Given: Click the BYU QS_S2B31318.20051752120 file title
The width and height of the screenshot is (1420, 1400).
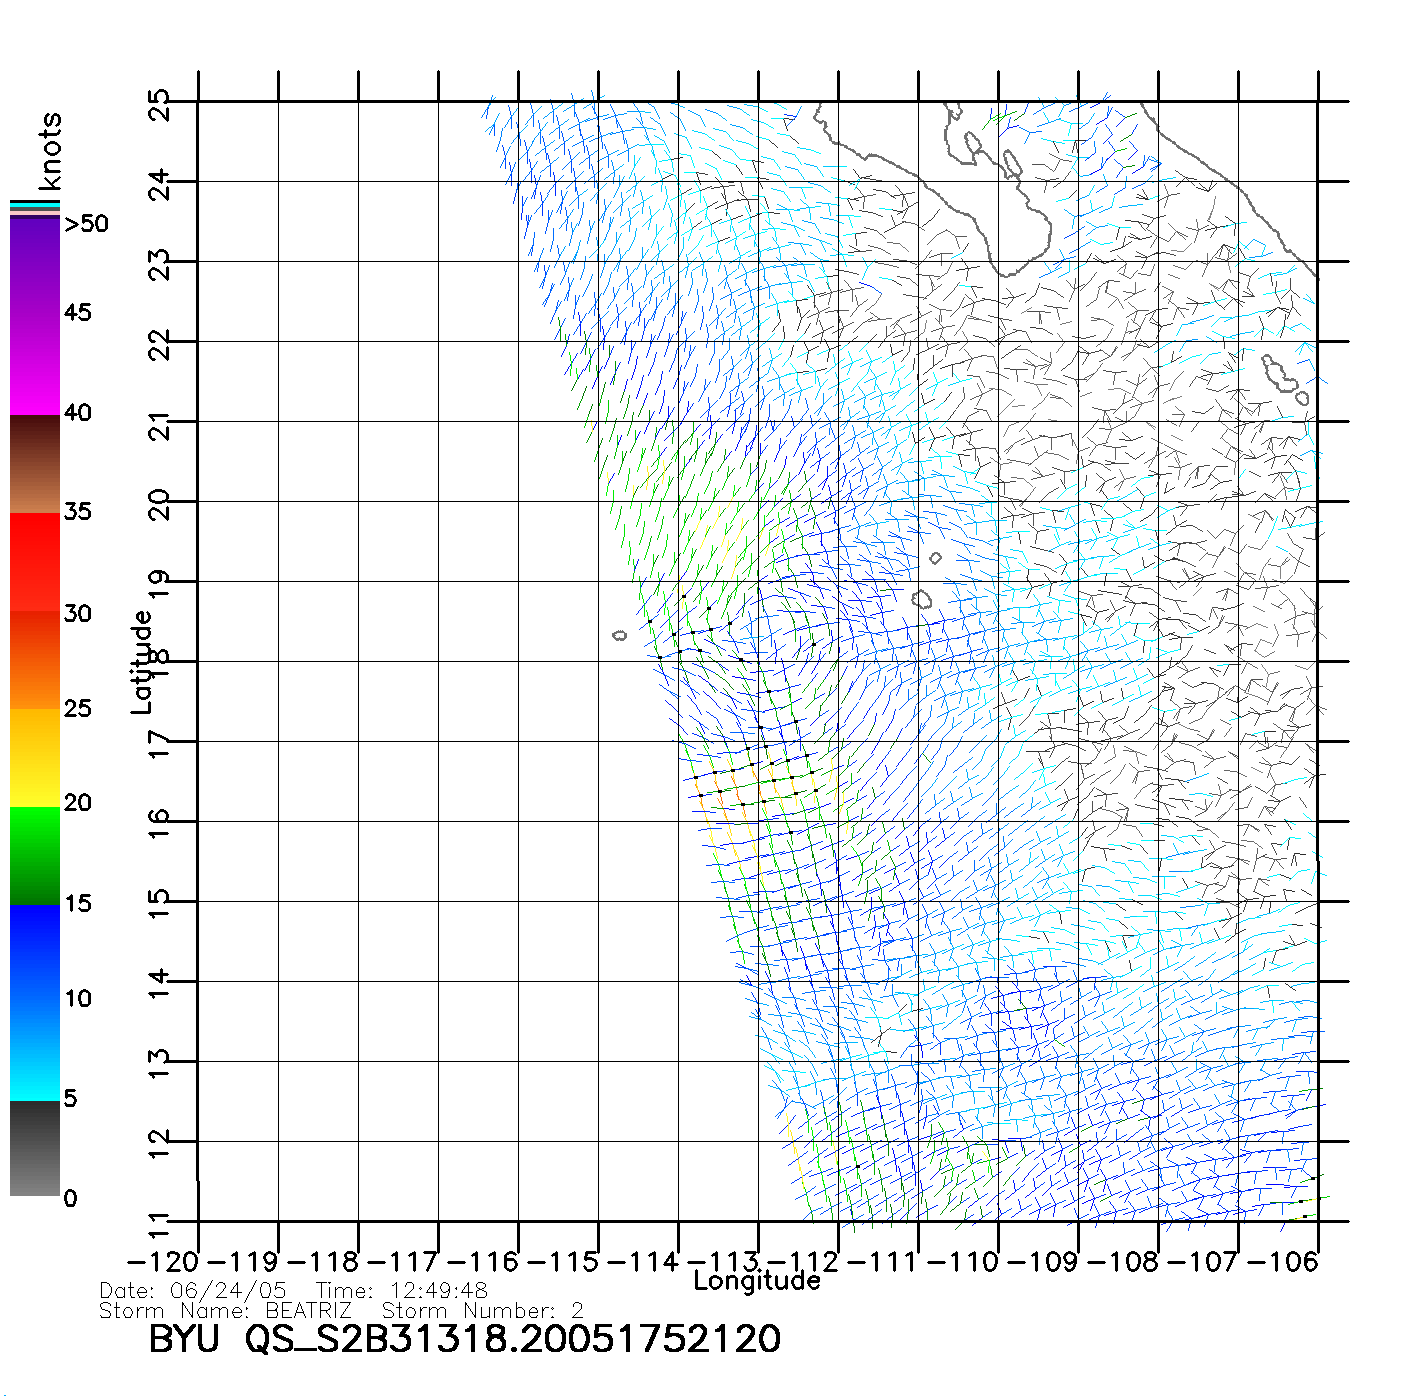Looking at the screenshot, I should coord(464,1340).
